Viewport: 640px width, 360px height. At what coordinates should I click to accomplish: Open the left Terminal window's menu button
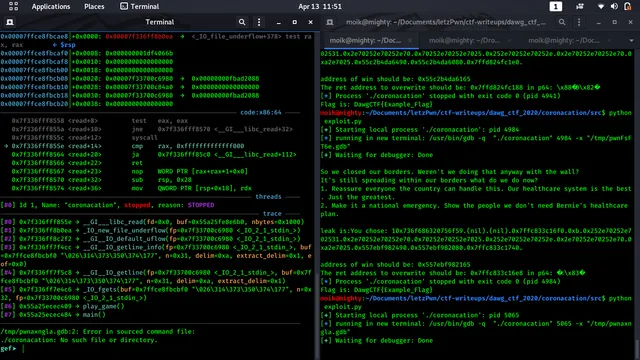click(x=259, y=22)
